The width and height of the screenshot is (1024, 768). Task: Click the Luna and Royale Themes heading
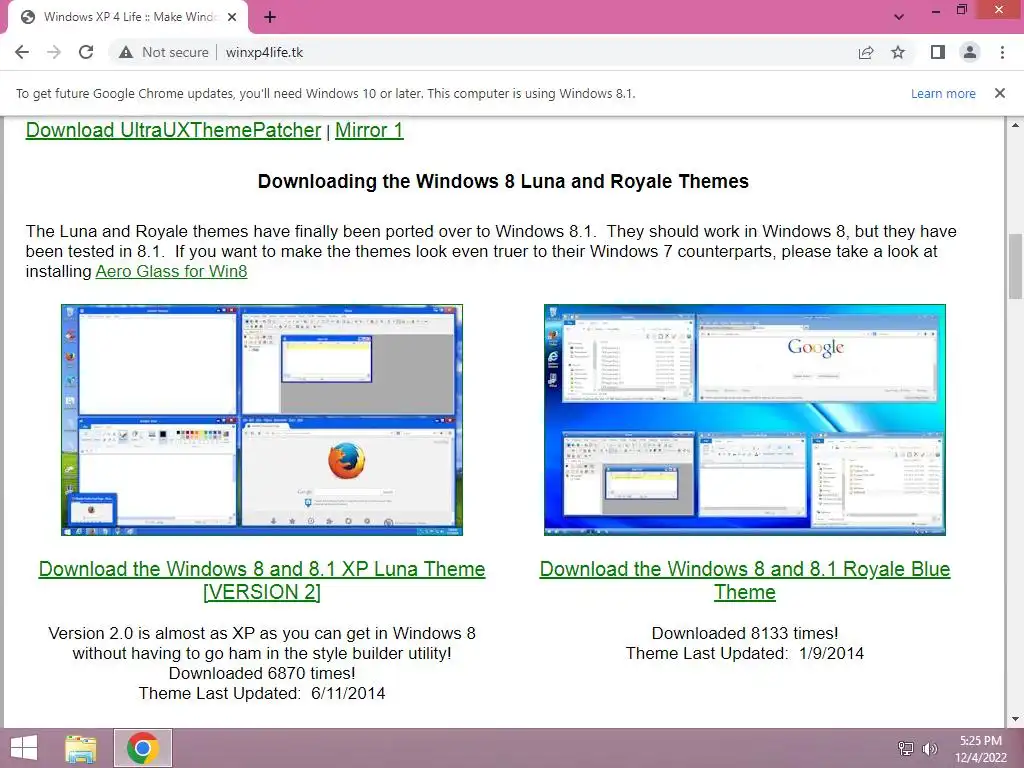point(503,181)
